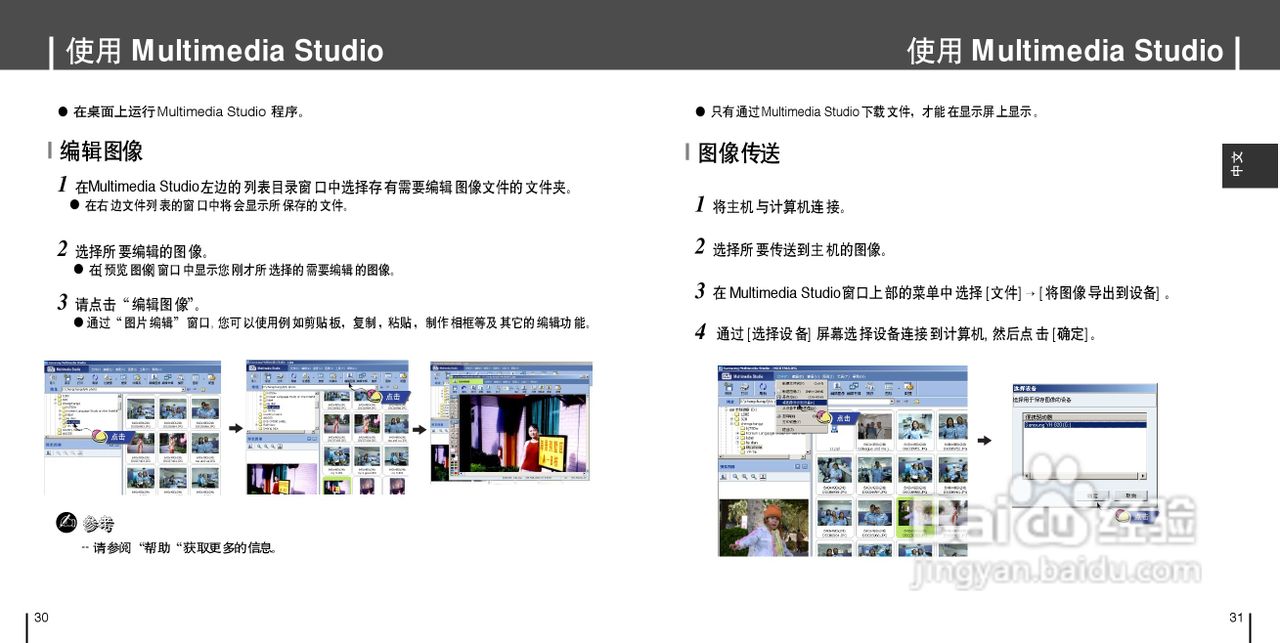Click the 取消 button in the select-device dialog
The image size is (1280, 643).
[1131, 495]
